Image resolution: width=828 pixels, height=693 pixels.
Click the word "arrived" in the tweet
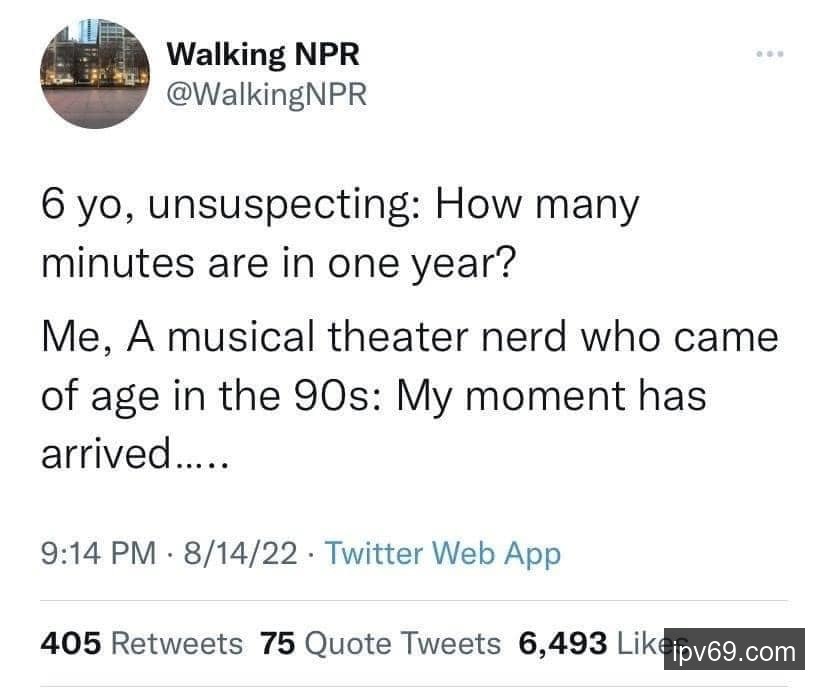click(x=105, y=454)
